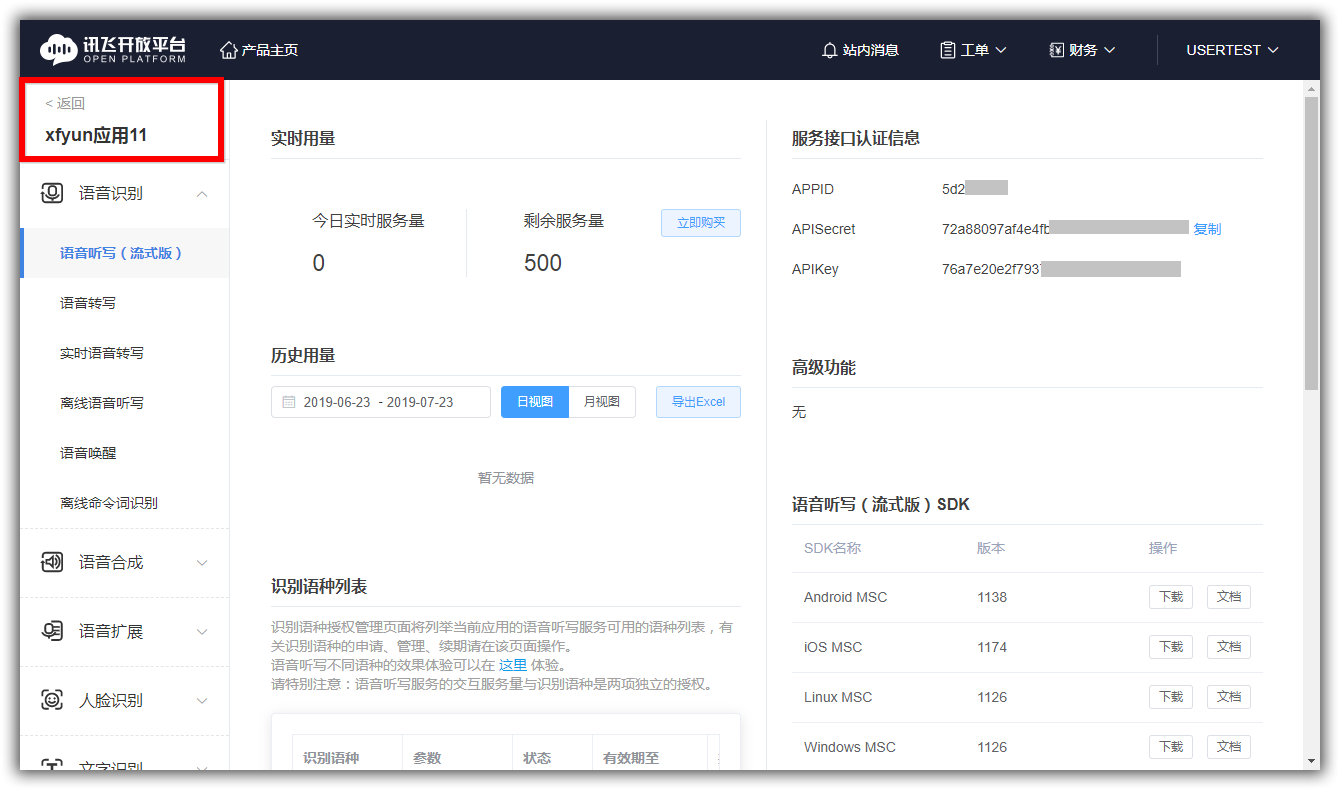The image size is (1340, 790).
Task: Click the speaker icon for 语音合成
Action: click(x=52, y=562)
